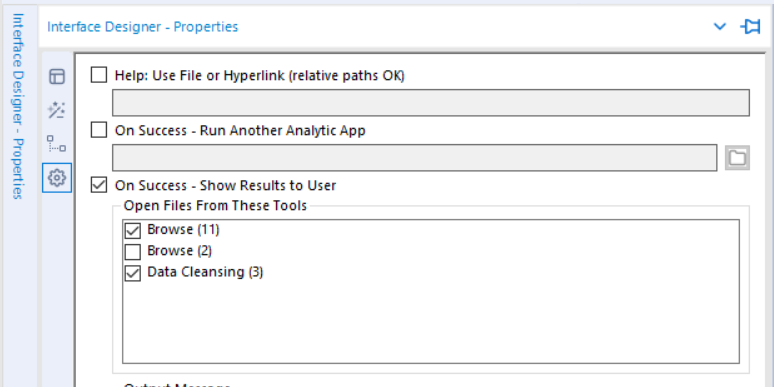Click the Open Files From These Tools label

click(x=215, y=205)
